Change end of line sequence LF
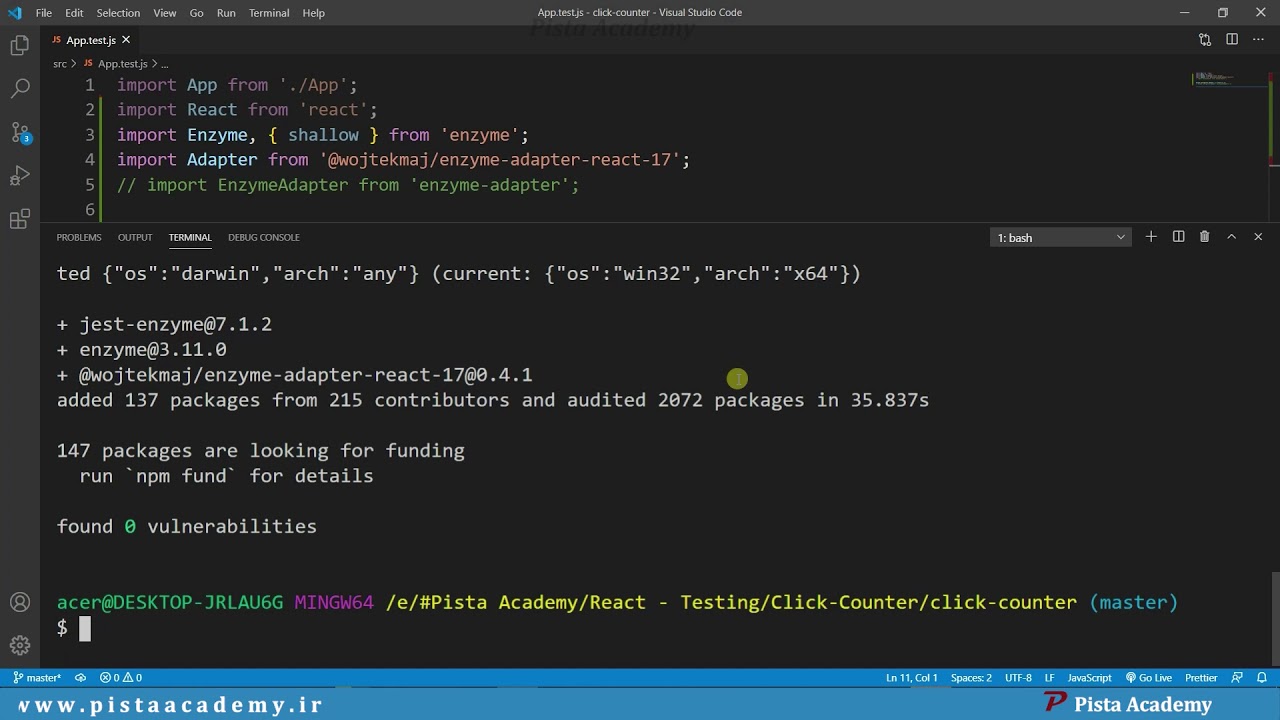Screen dimensions: 1280x720 click(x=1050, y=678)
